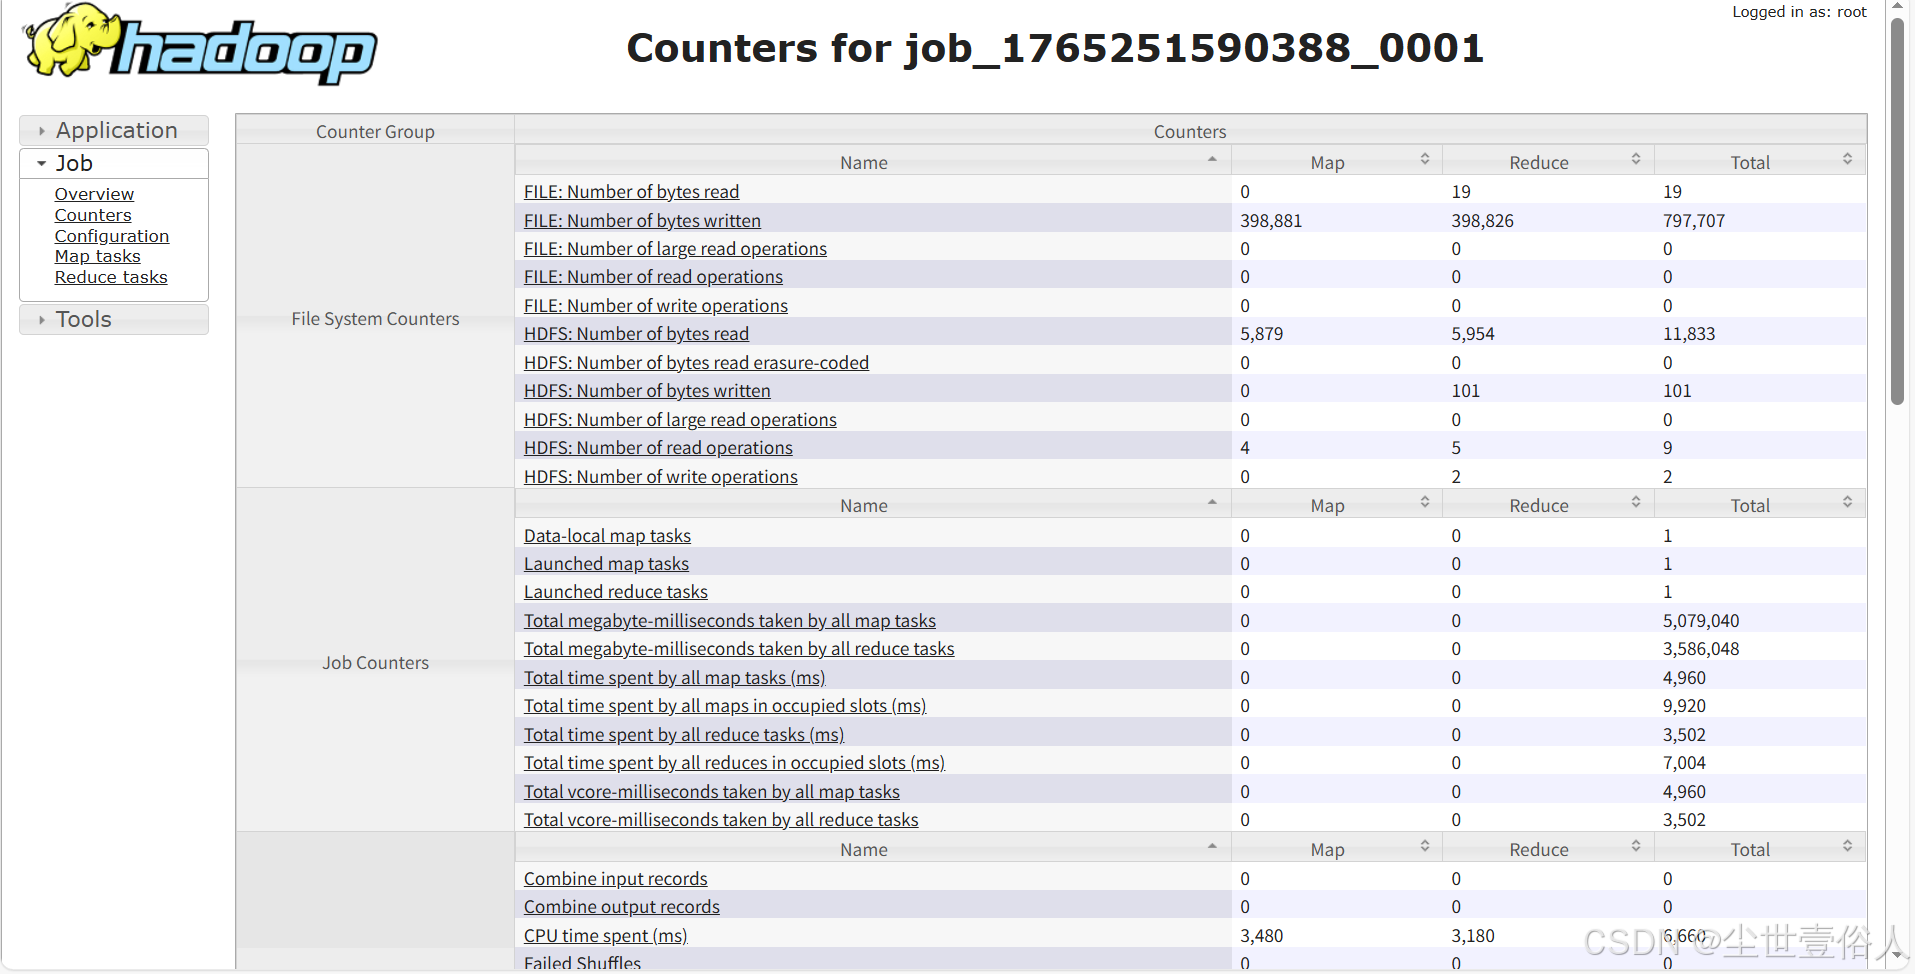Sort third counter table Map arrows
The height and width of the screenshot is (974, 1915).
pos(1424,847)
